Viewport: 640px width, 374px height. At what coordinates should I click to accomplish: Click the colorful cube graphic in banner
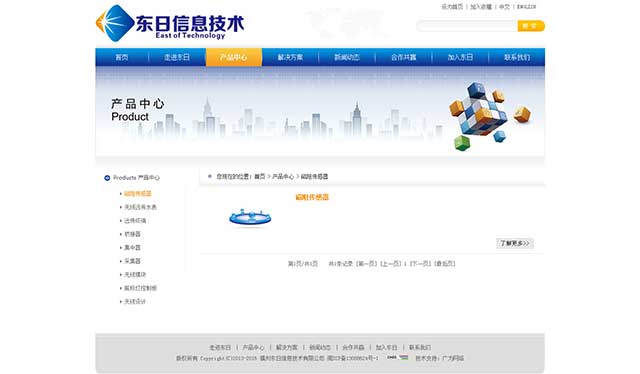pyautogui.click(x=489, y=116)
